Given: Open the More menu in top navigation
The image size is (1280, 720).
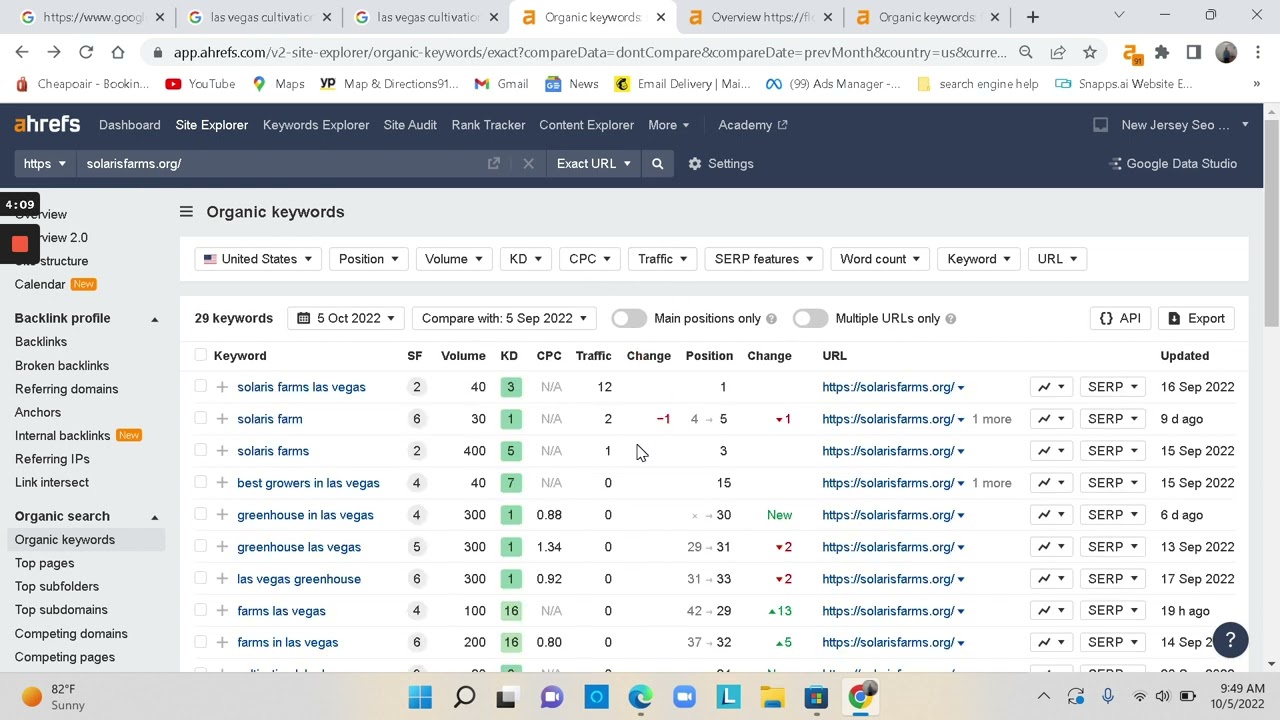Looking at the screenshot, I should pos(668,125).
